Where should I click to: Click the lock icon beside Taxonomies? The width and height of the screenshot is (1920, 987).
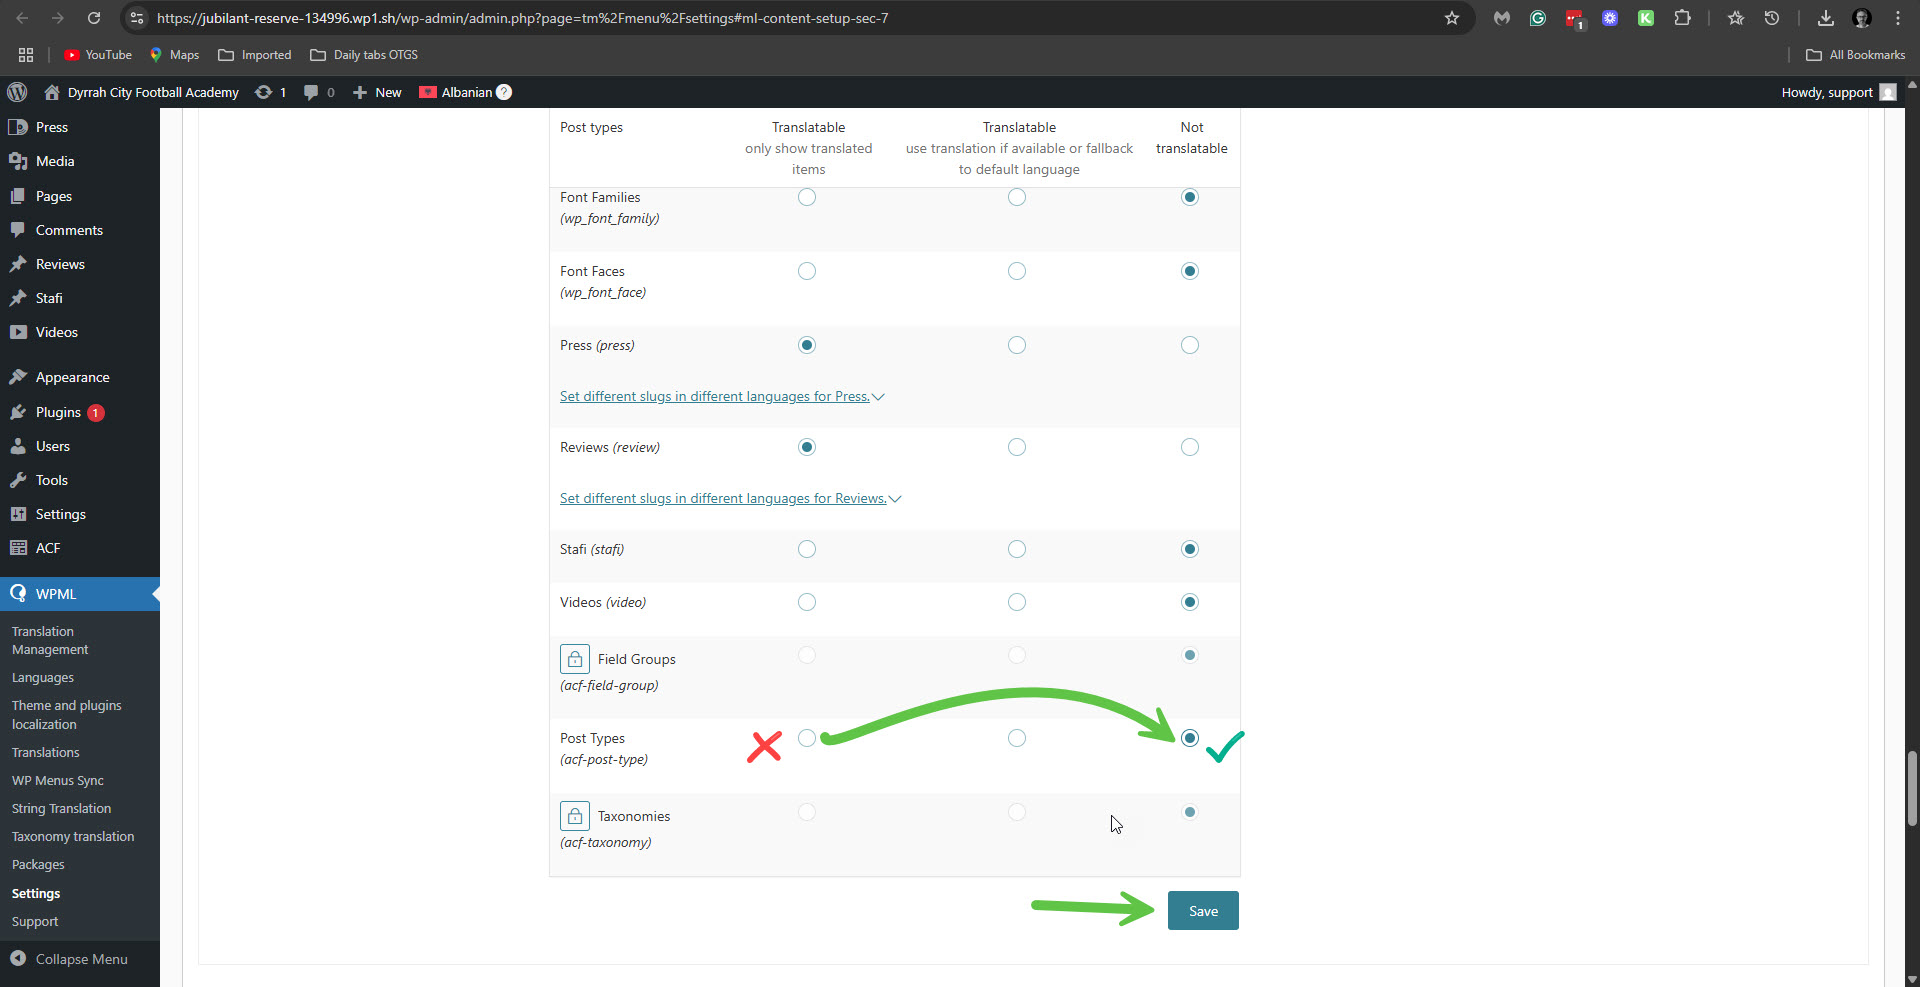click(x=575, y=816)
